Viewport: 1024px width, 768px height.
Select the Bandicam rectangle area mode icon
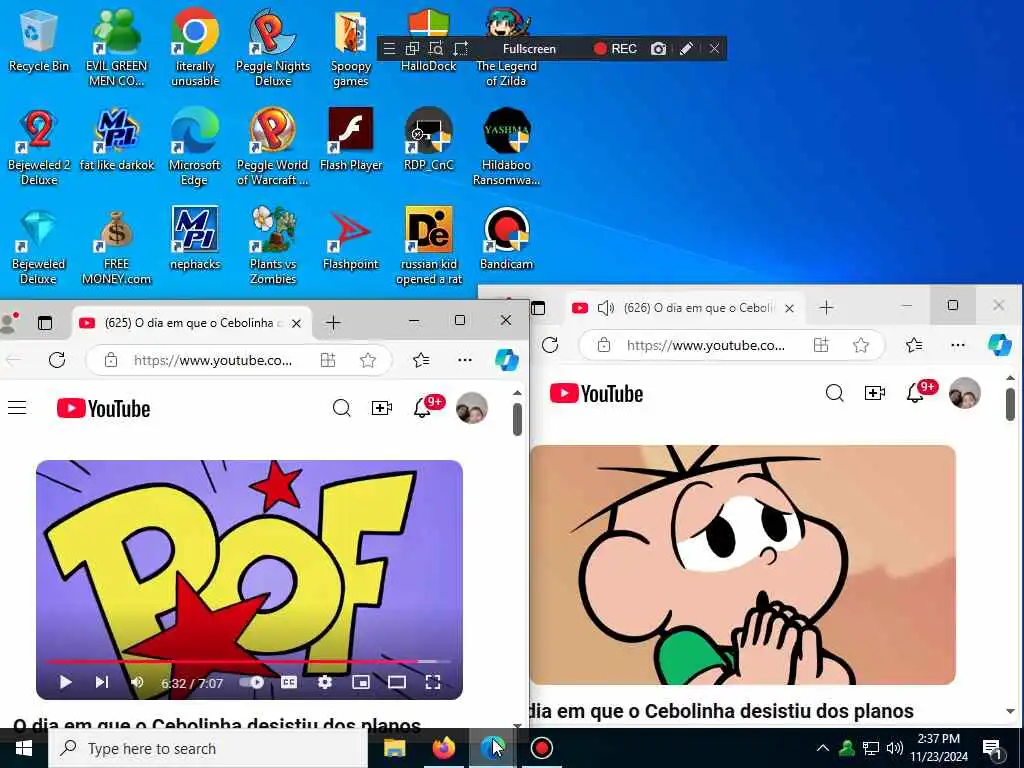(x=461, y=48)
